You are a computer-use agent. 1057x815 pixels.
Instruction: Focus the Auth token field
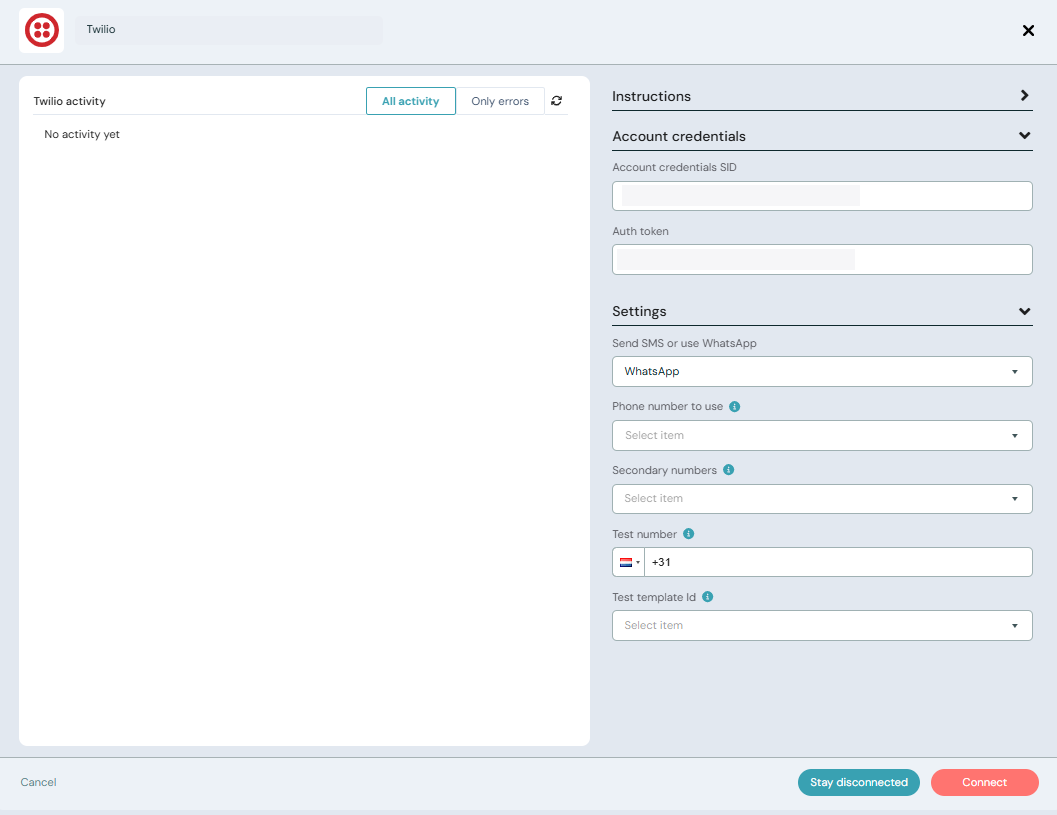click(822, 260)
